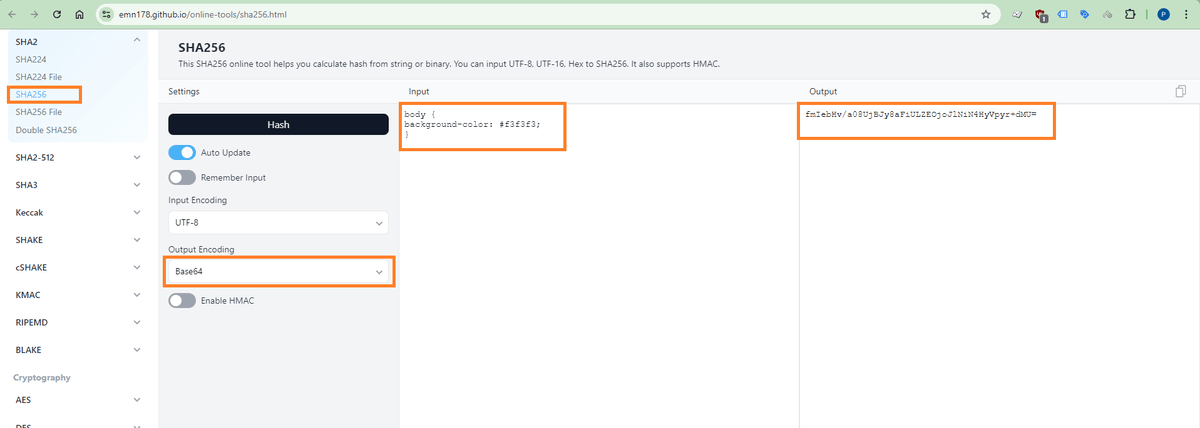Open the blue tag extension icon
Screen dimensions: 1200x428
click(x=1086, y=15)
